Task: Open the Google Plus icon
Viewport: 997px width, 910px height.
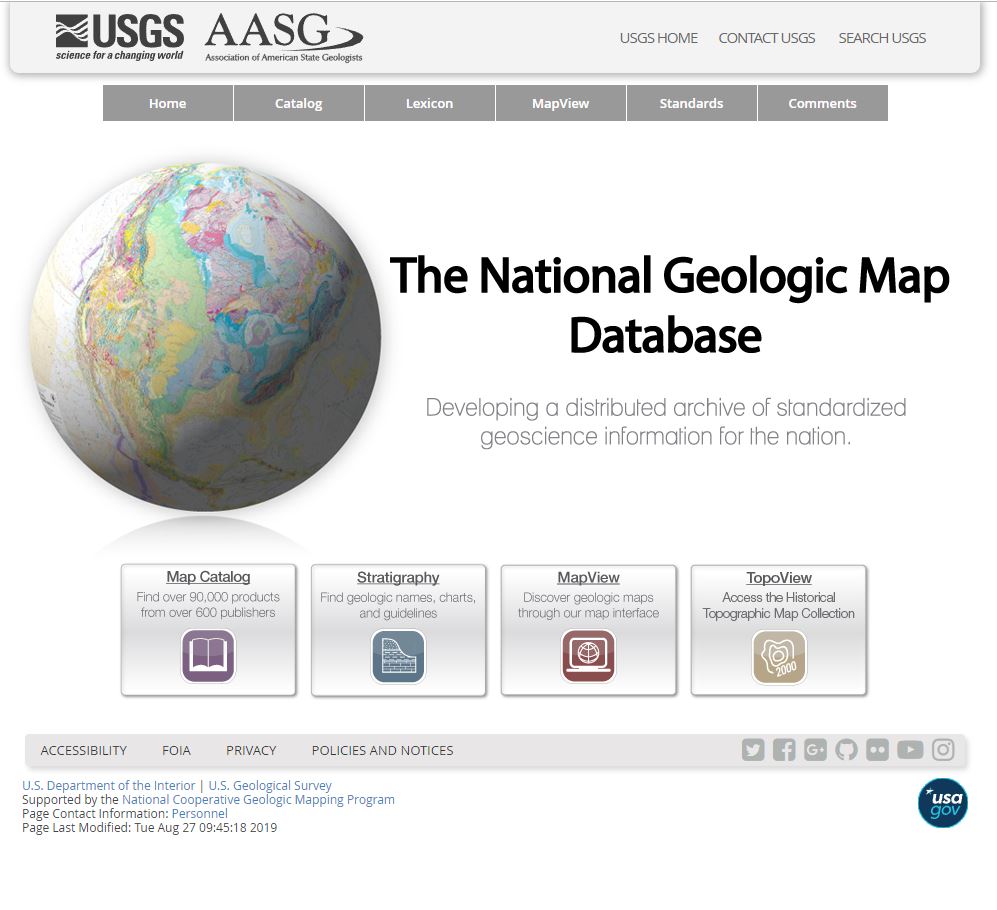Action: click(x=815, y=750)
